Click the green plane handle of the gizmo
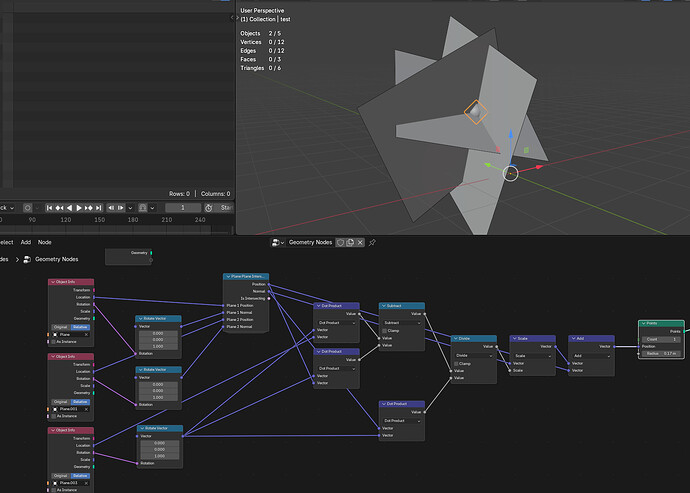Screen dimensions: 690x493 coord(526,151)
